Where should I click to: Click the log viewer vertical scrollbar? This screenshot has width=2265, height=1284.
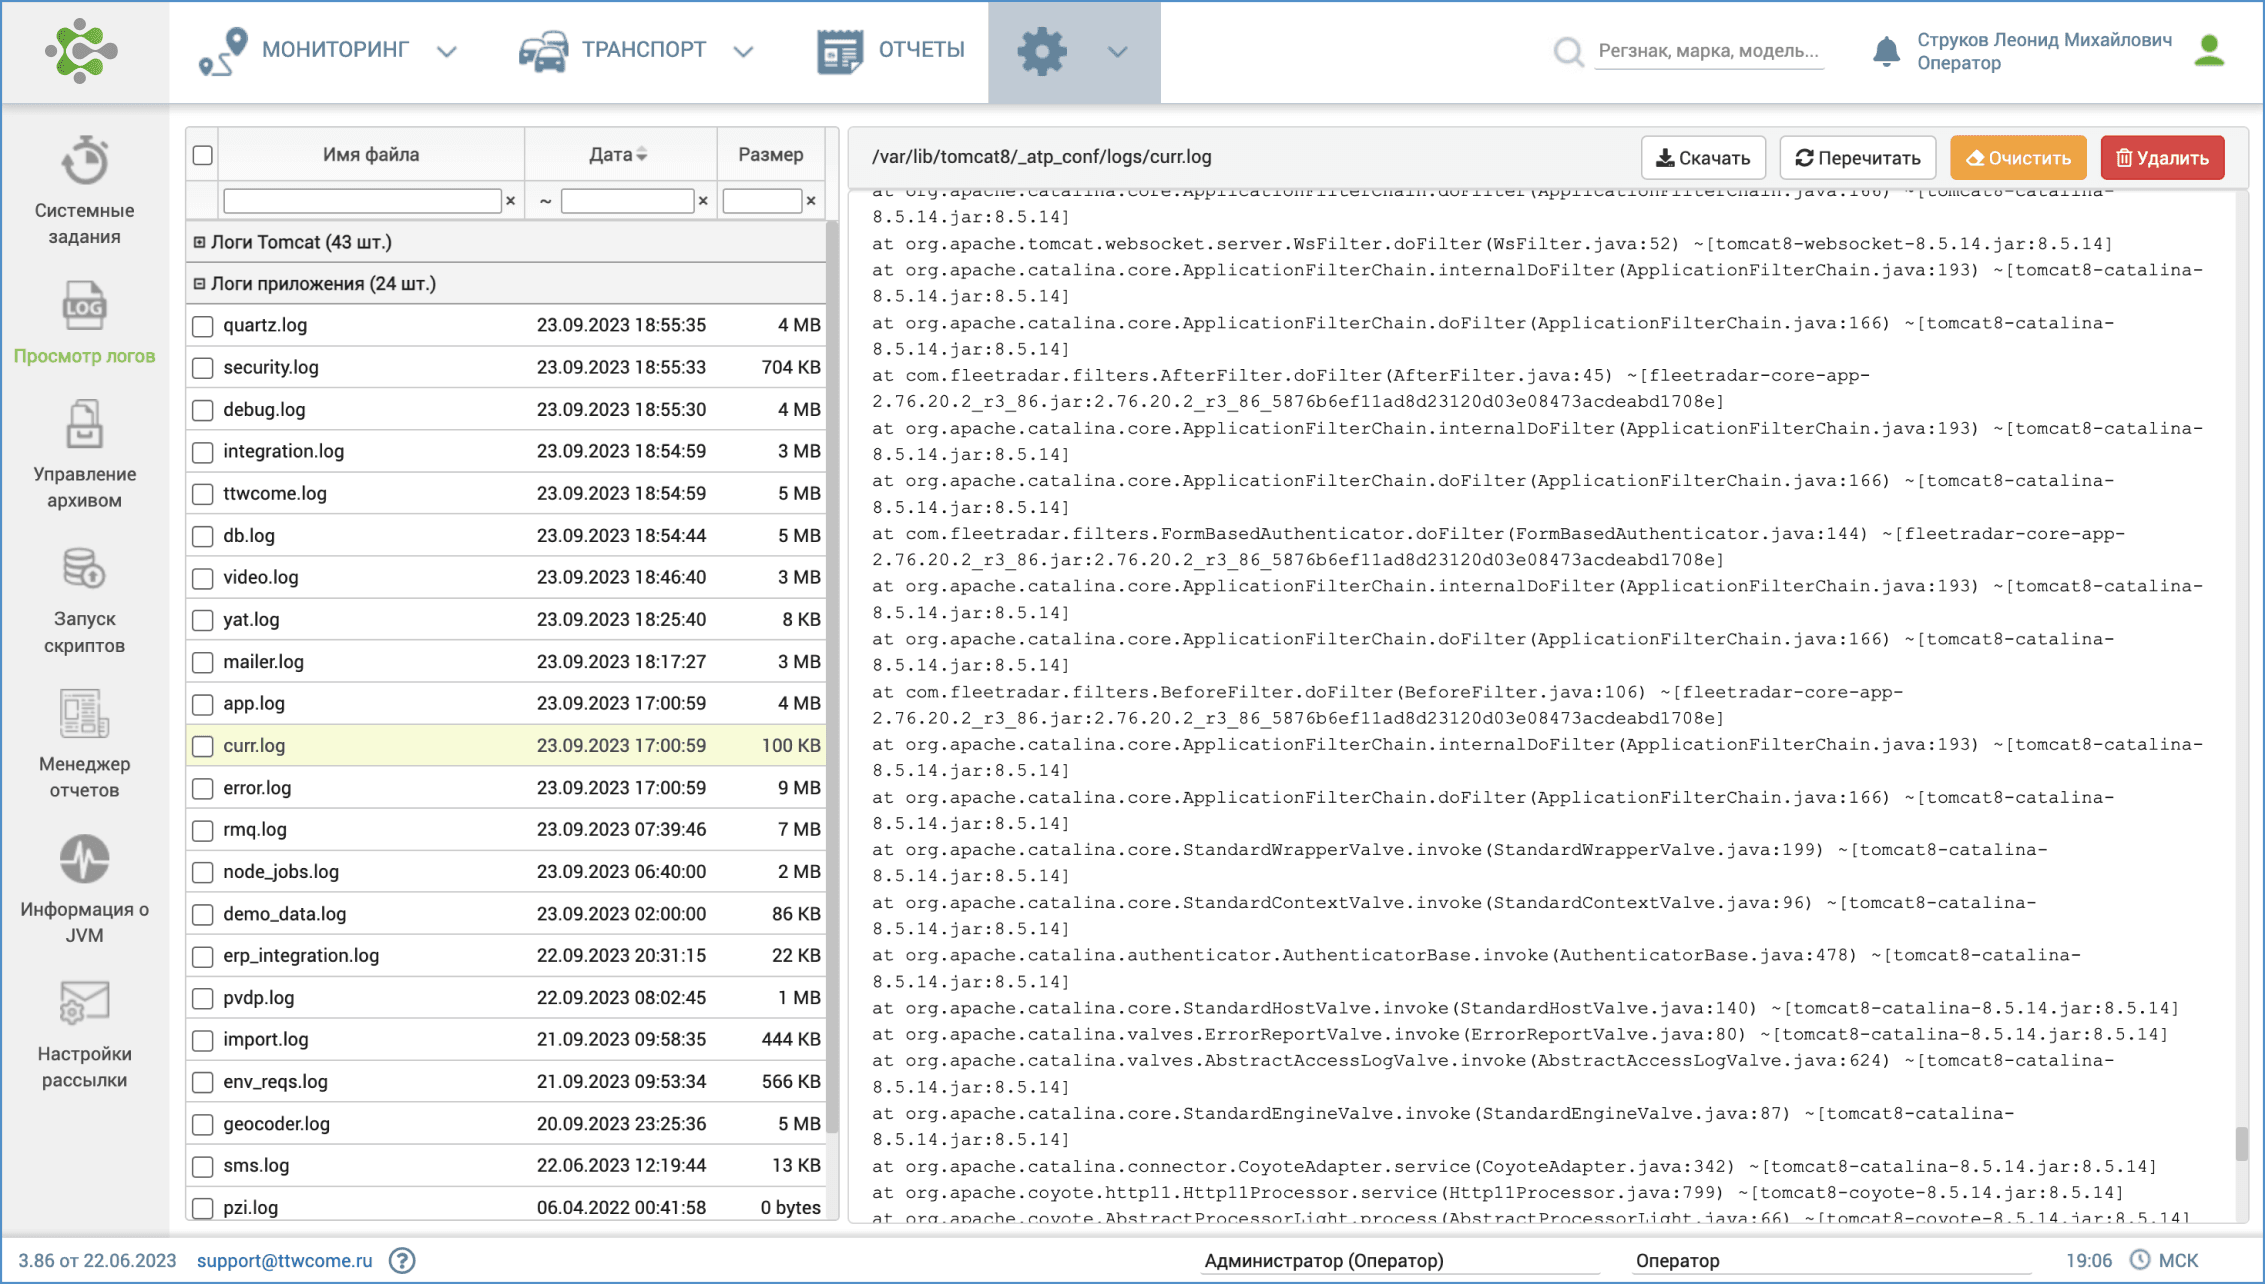click(2241, 1142)
